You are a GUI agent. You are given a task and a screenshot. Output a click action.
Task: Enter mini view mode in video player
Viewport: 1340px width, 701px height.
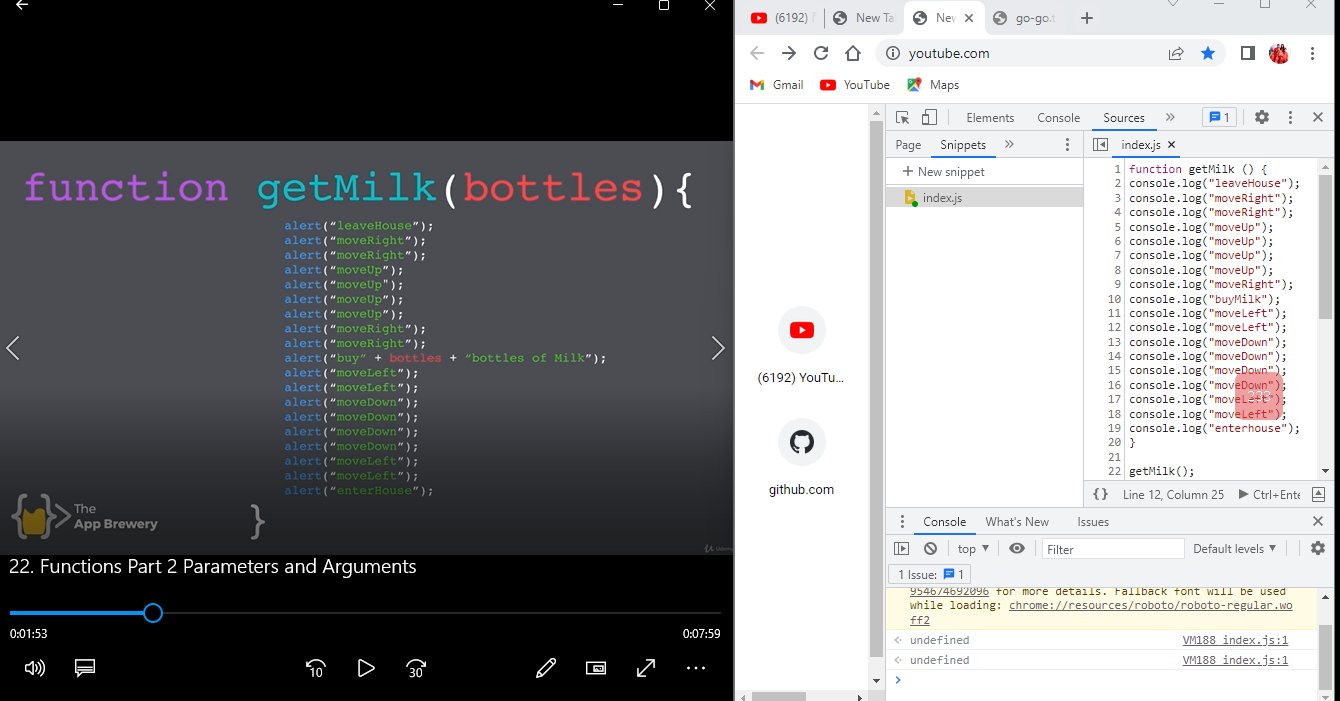click(x=596, y=668)
